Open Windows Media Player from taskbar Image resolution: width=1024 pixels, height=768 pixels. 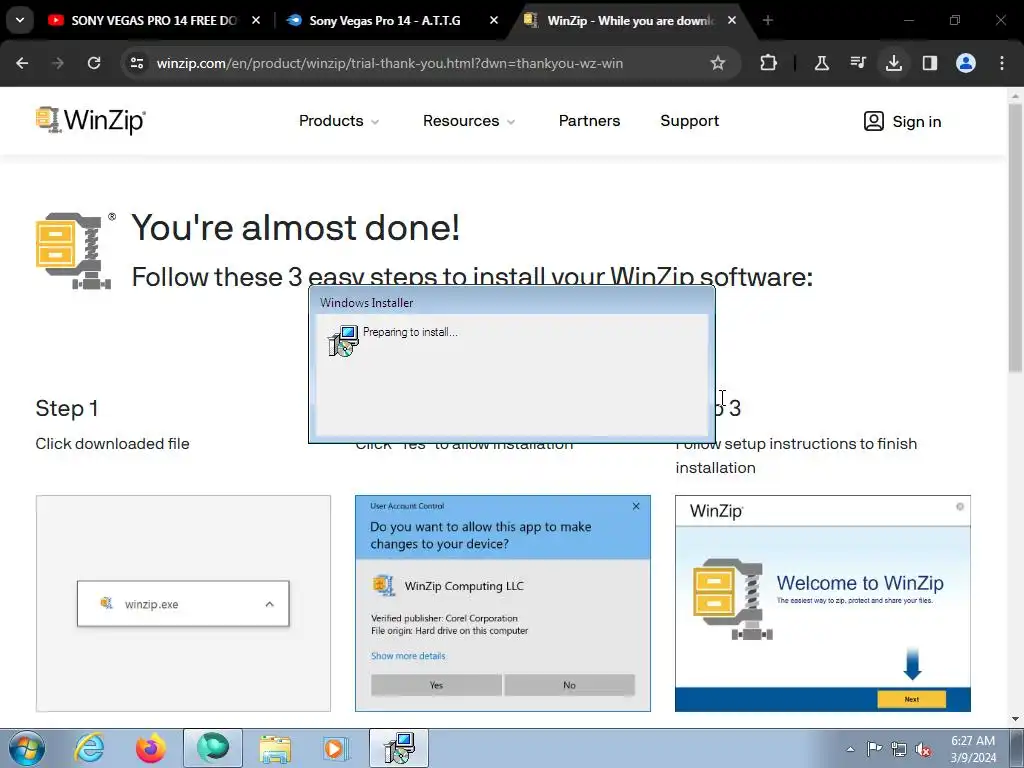pos(337,748)
